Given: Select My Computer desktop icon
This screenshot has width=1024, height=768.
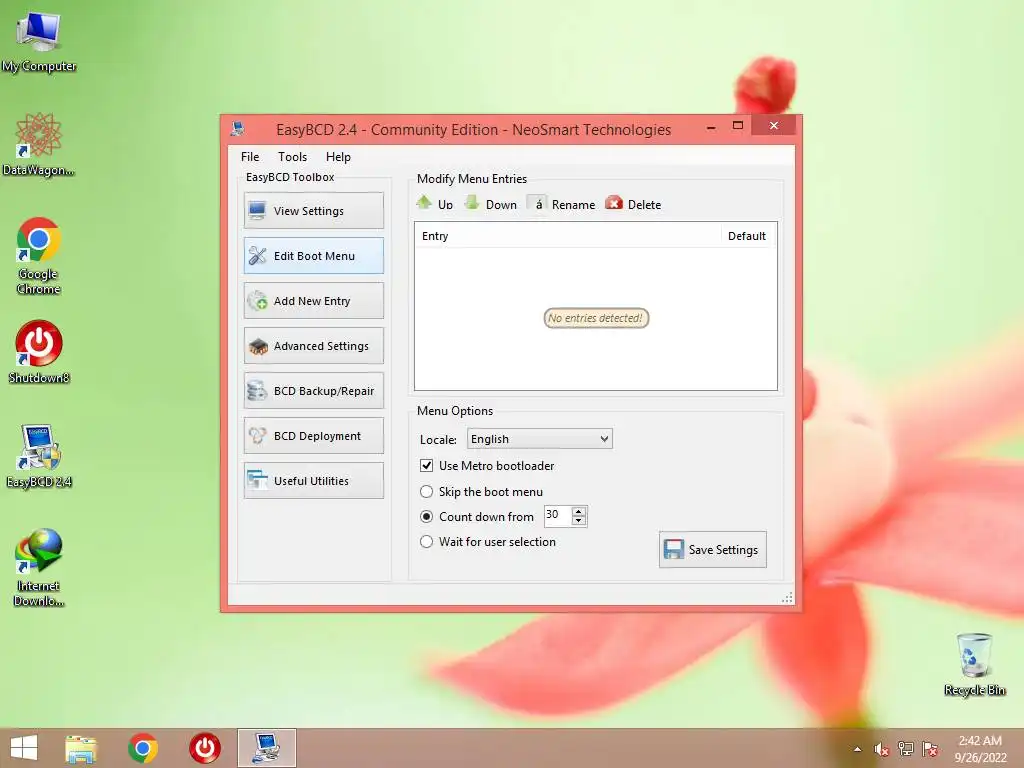Looking at the screenshot, I should [x=39, y=42].
